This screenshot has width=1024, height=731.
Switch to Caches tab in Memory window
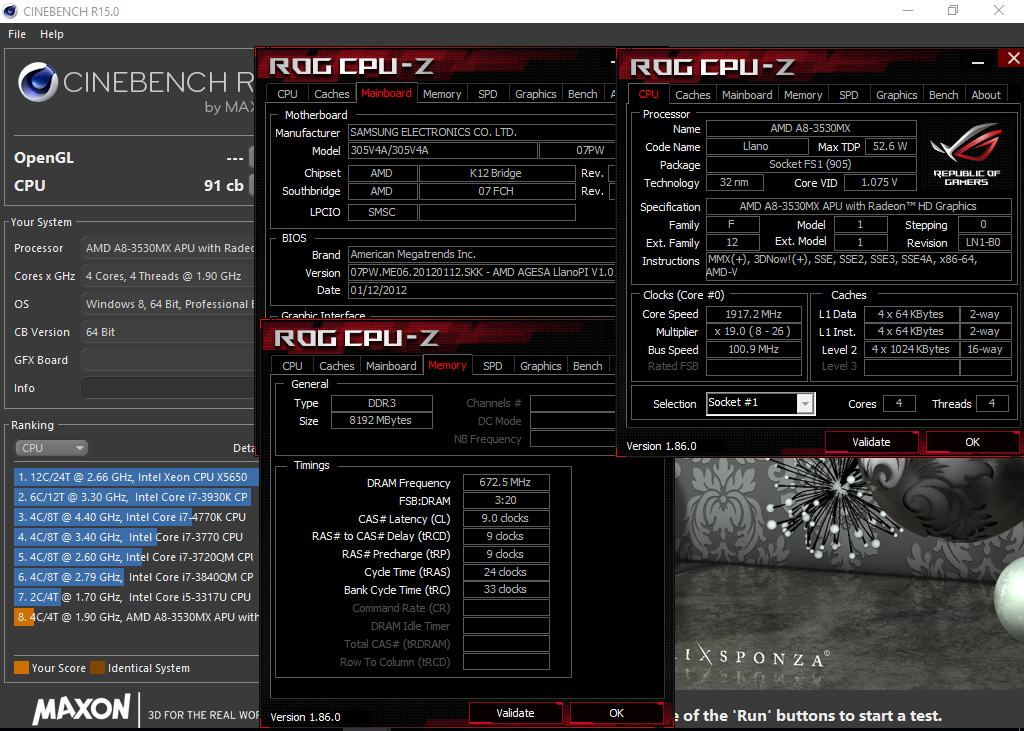click(337, 366)
